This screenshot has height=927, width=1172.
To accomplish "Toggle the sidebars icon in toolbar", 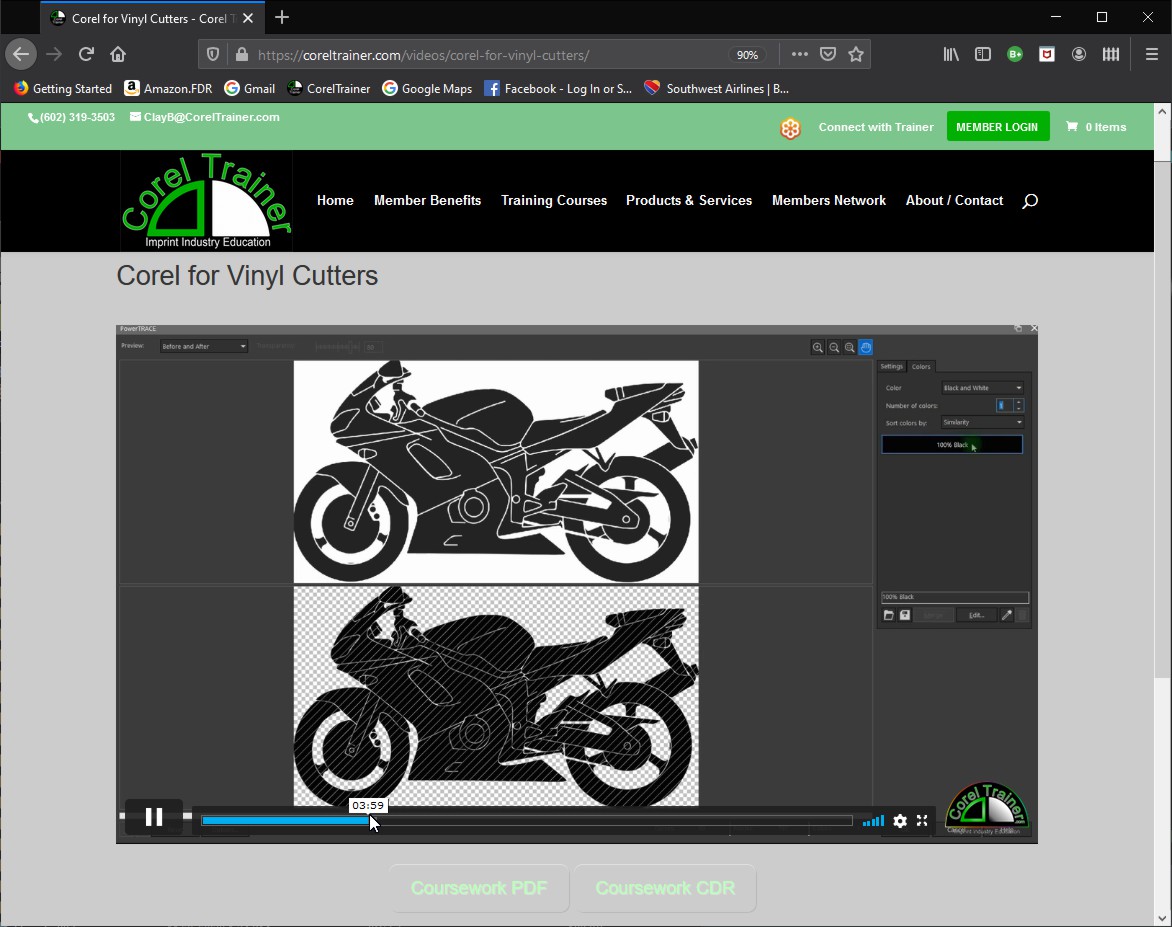I will pyautogui.click(x=983, y=54).
